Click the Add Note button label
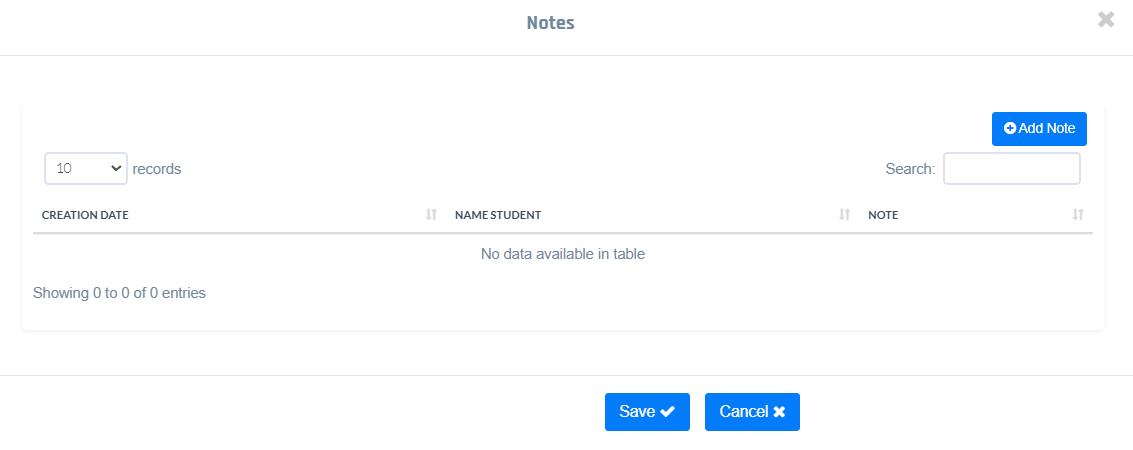The width and height of the screenshot is (1133, 450). click(x=1046, y=128)
